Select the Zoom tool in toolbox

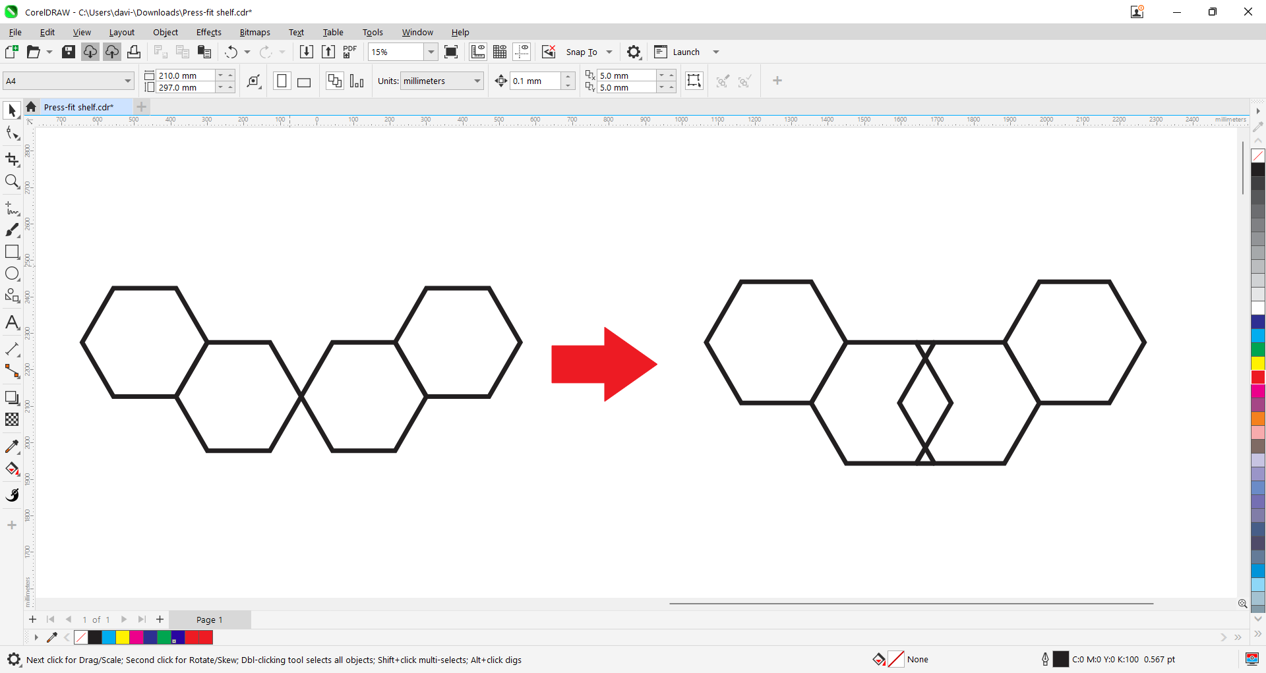click(x=12, y=181)
